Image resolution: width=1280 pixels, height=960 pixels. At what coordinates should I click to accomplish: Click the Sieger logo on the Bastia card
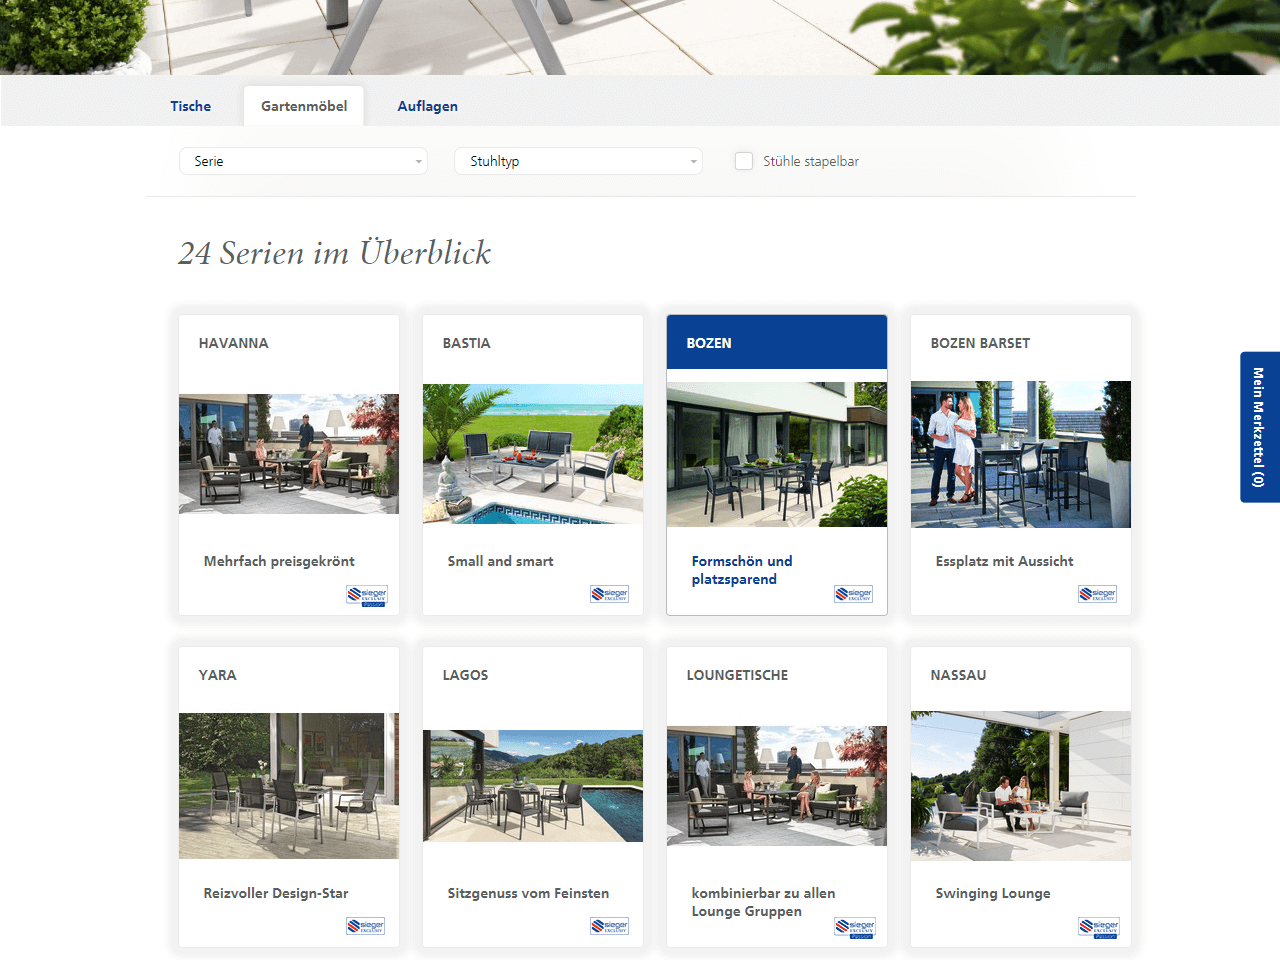click(x=610, y=594)
